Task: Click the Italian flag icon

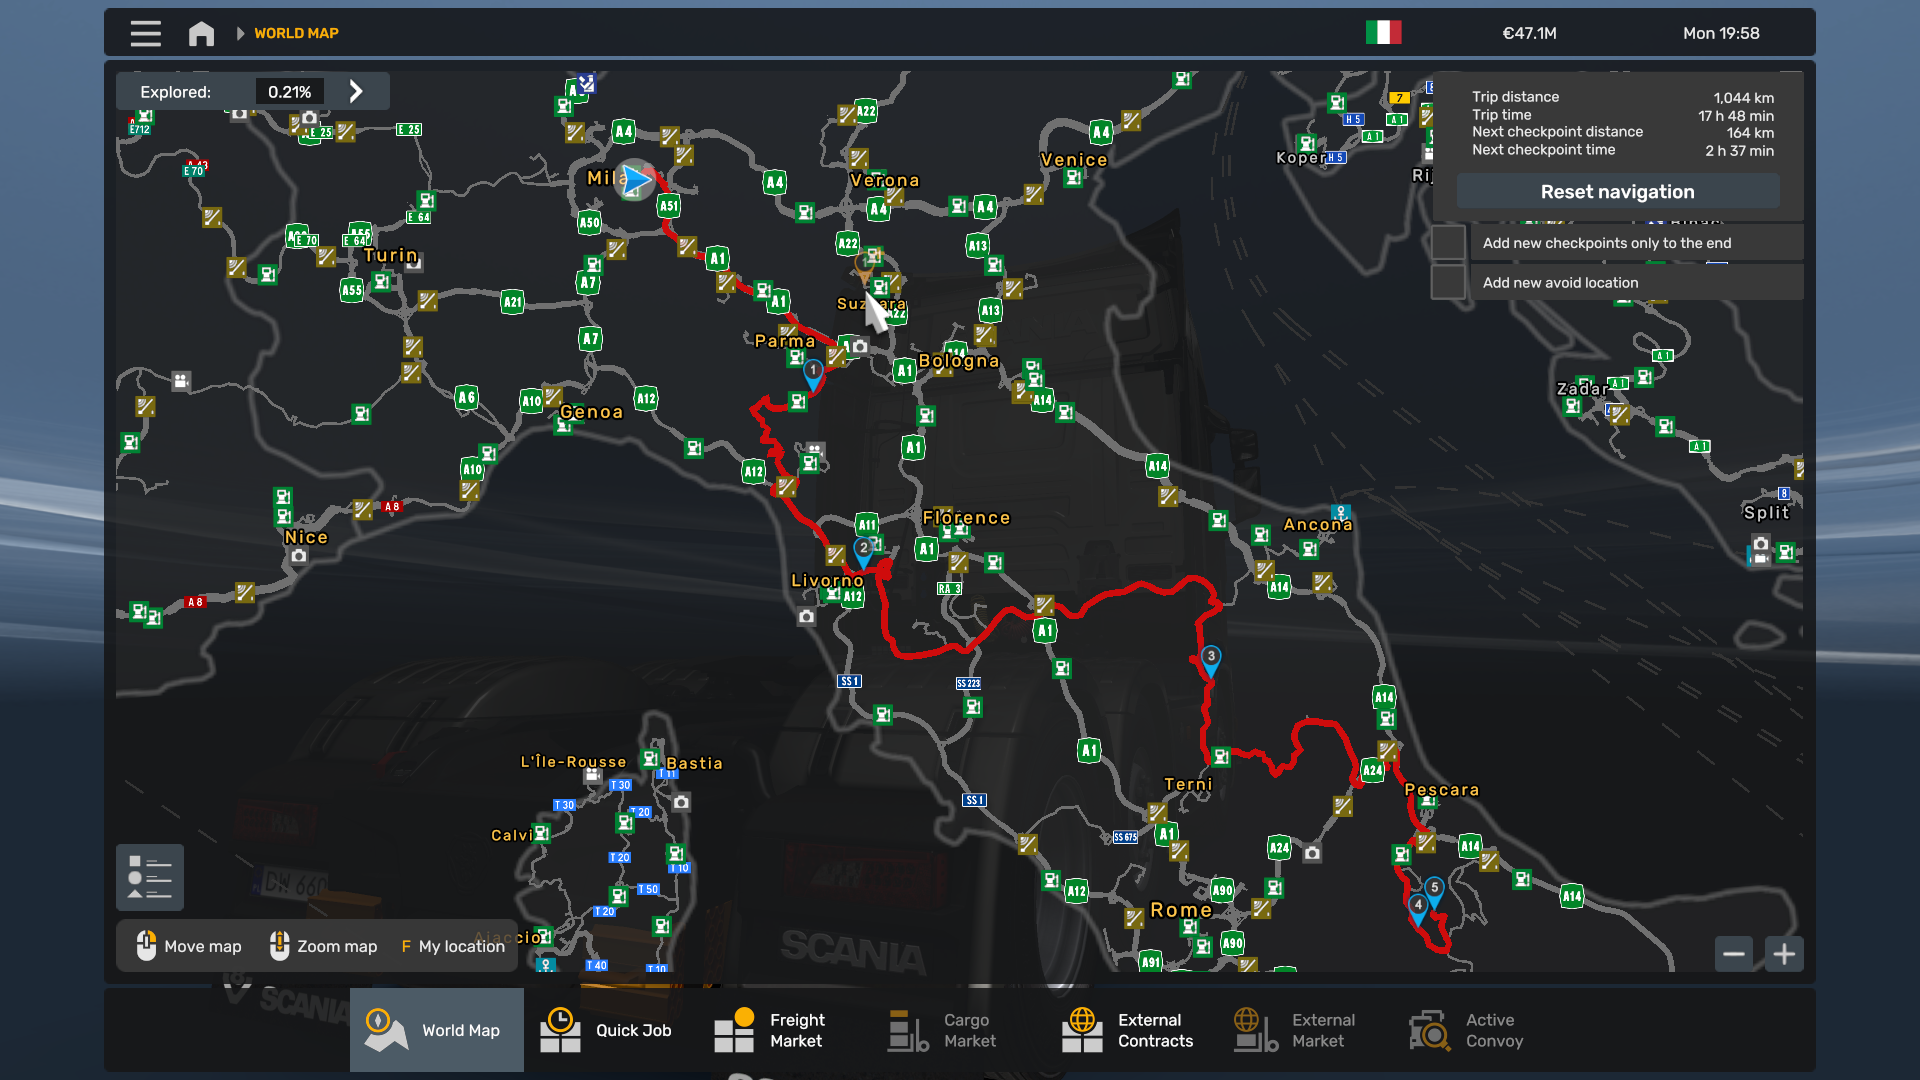Action: pyautogui.click(x=1383, y=33)
